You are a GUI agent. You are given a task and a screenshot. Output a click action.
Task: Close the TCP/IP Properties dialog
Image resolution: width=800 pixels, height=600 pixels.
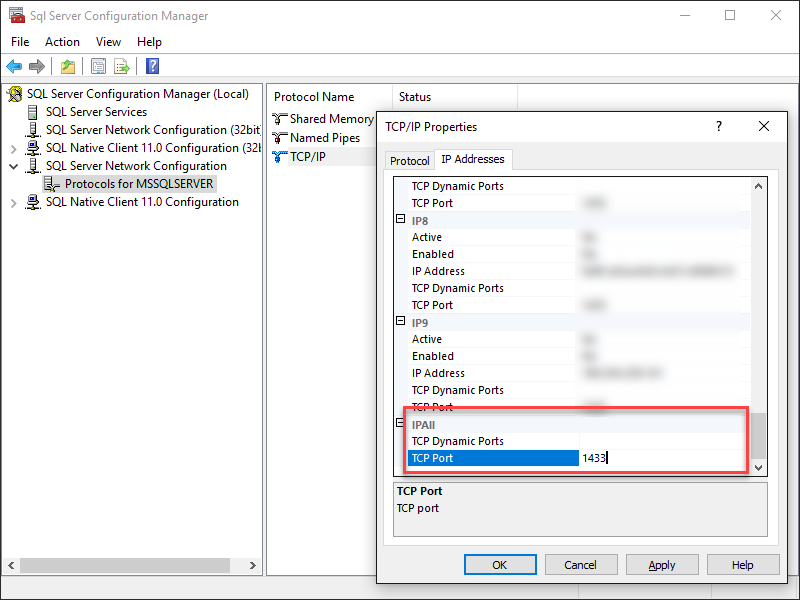[764, 126]
